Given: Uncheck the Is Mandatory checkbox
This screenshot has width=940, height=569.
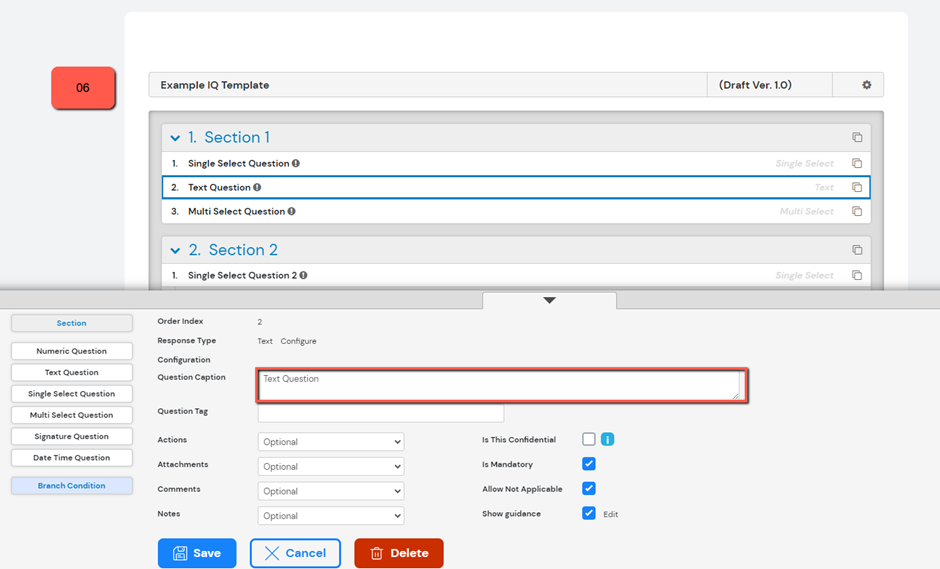Looking at the screenshot, I should (589, 464).
